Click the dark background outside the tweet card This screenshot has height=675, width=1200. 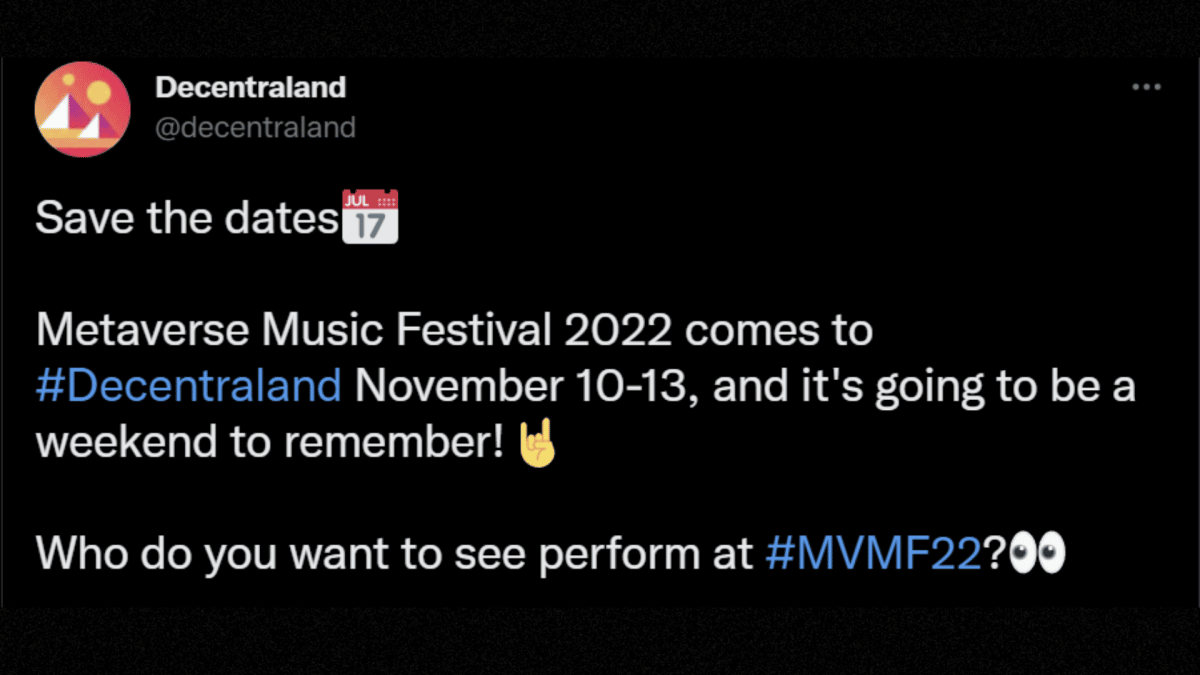[600, 645]
